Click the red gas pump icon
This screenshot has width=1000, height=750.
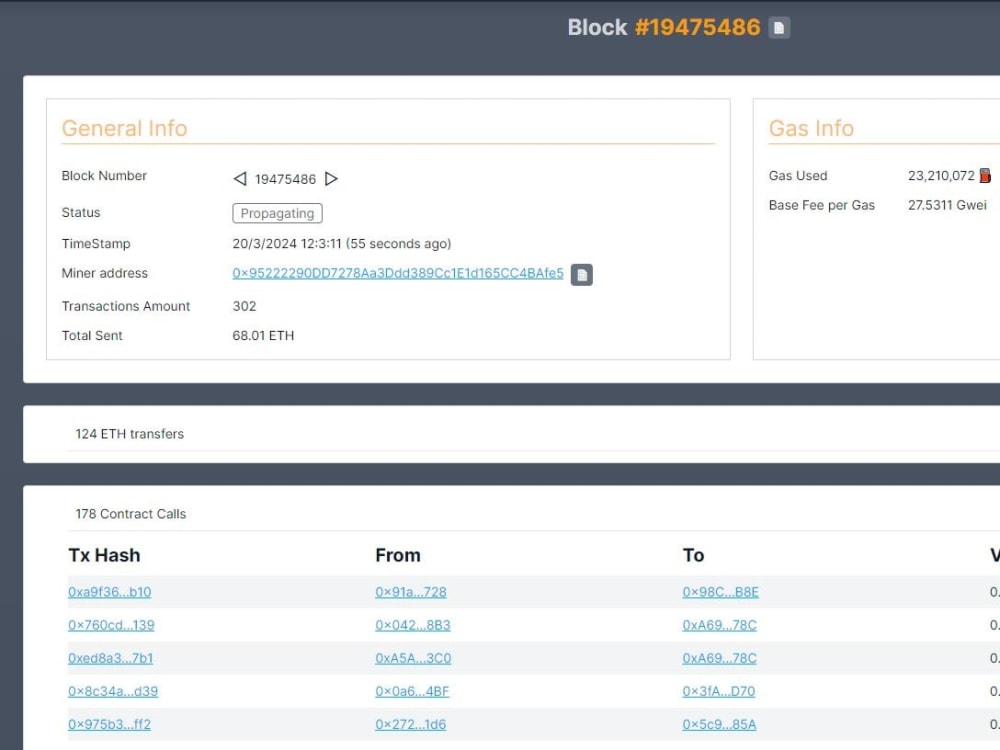(985, 175)
